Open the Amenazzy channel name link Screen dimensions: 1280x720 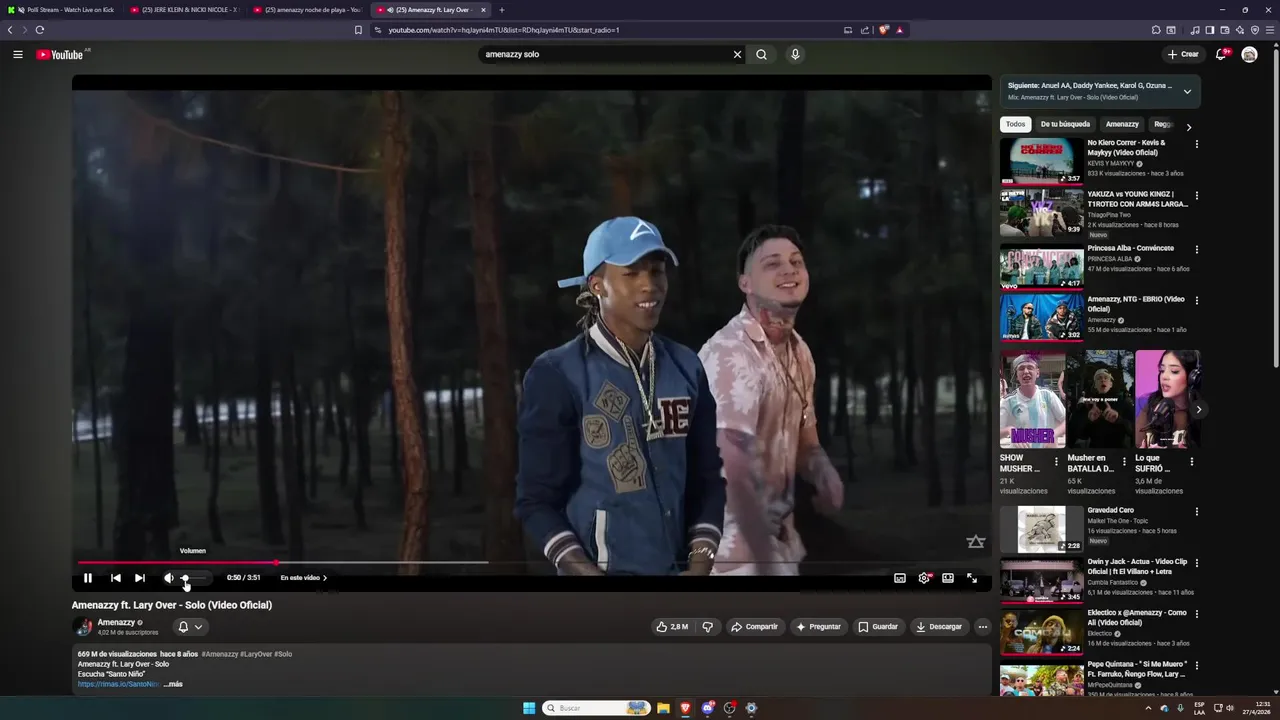click(116, 622)
